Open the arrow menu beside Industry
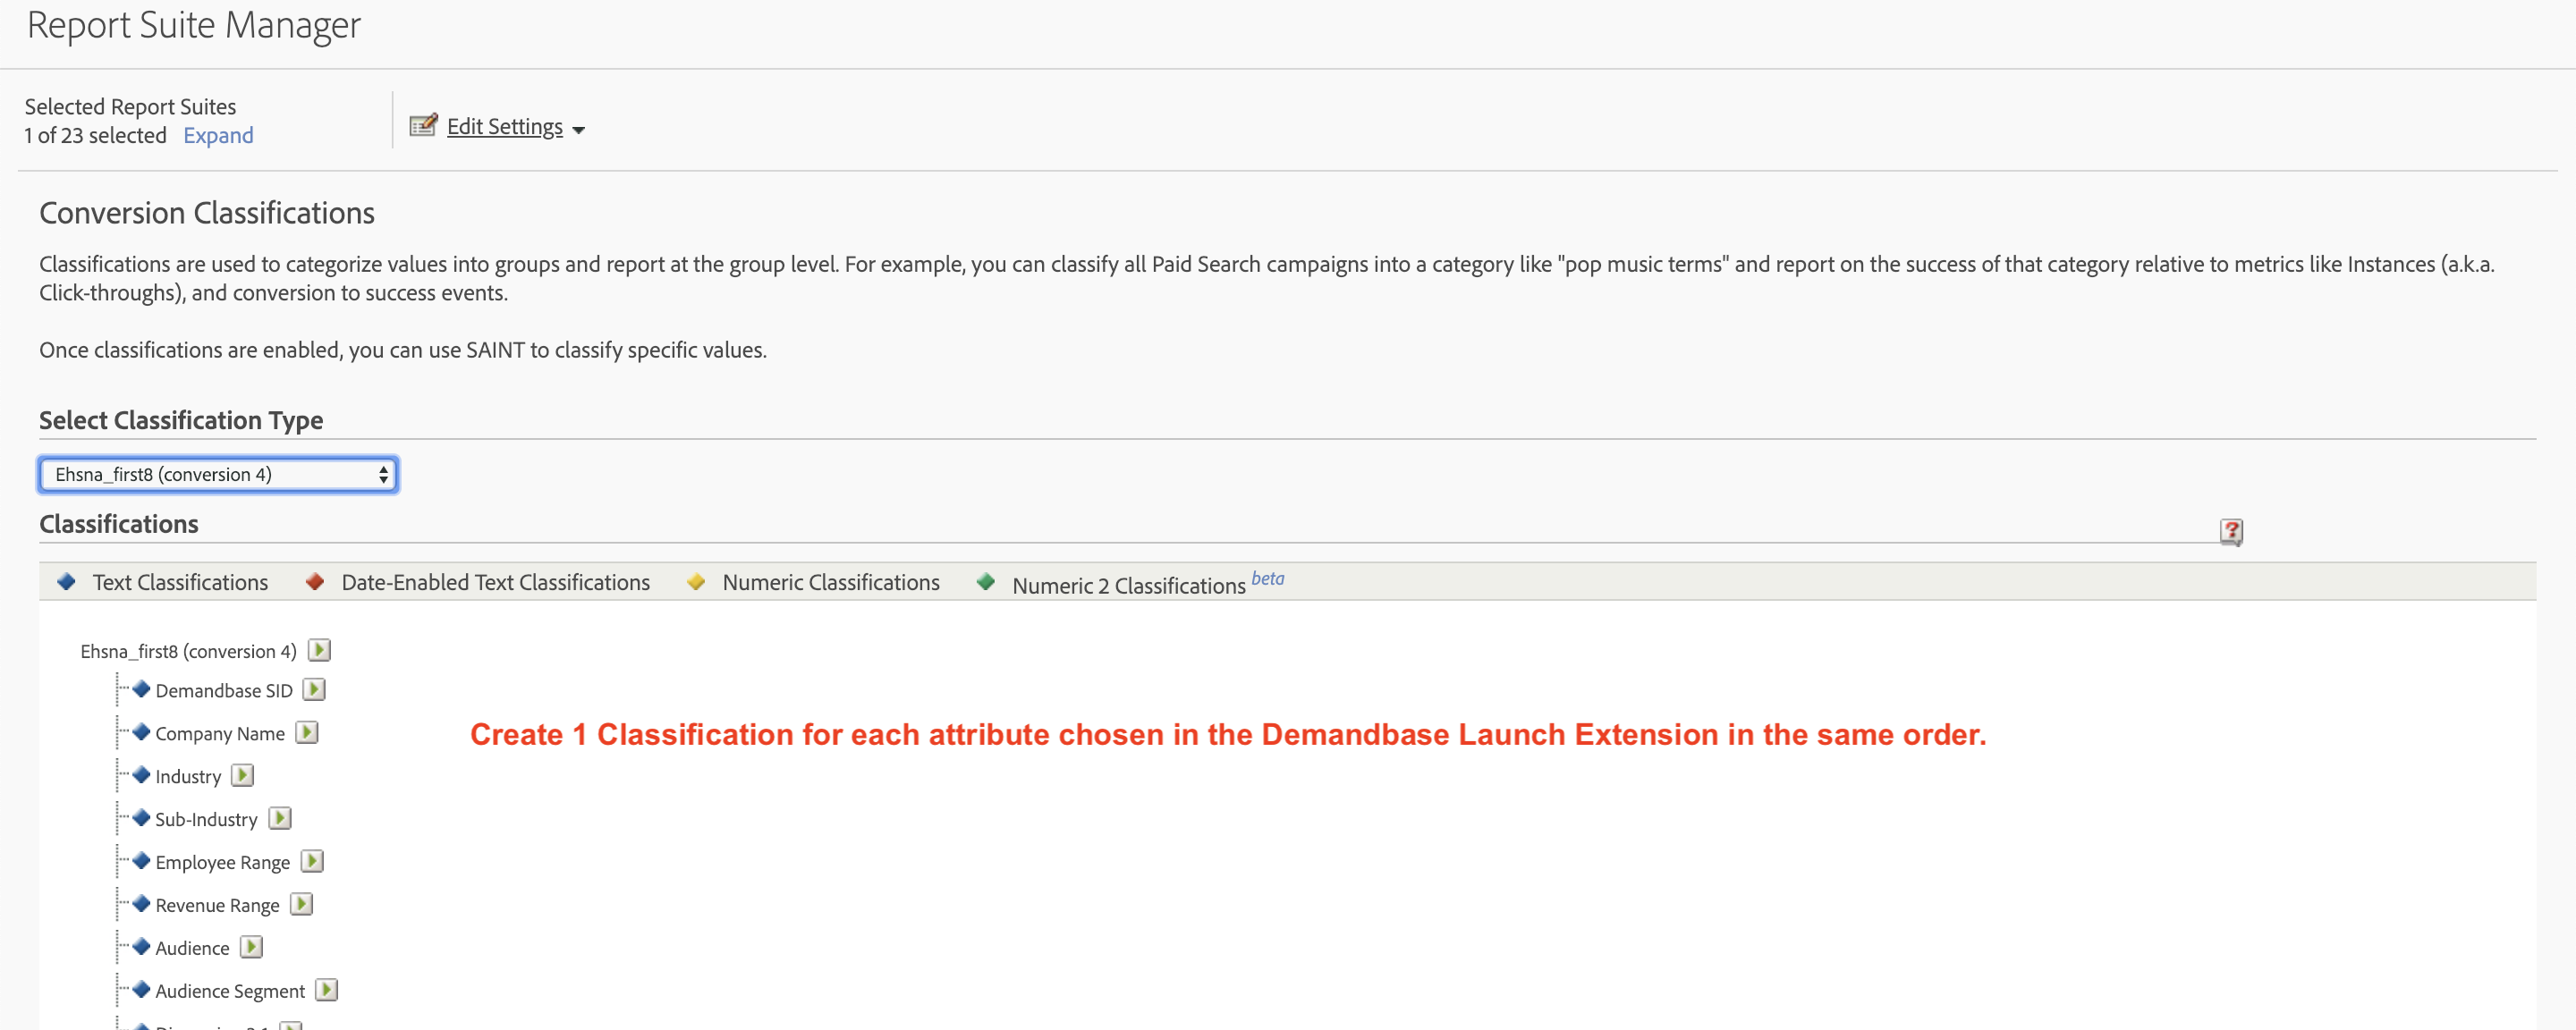The image size is (2576, 1030). [243, 775]
